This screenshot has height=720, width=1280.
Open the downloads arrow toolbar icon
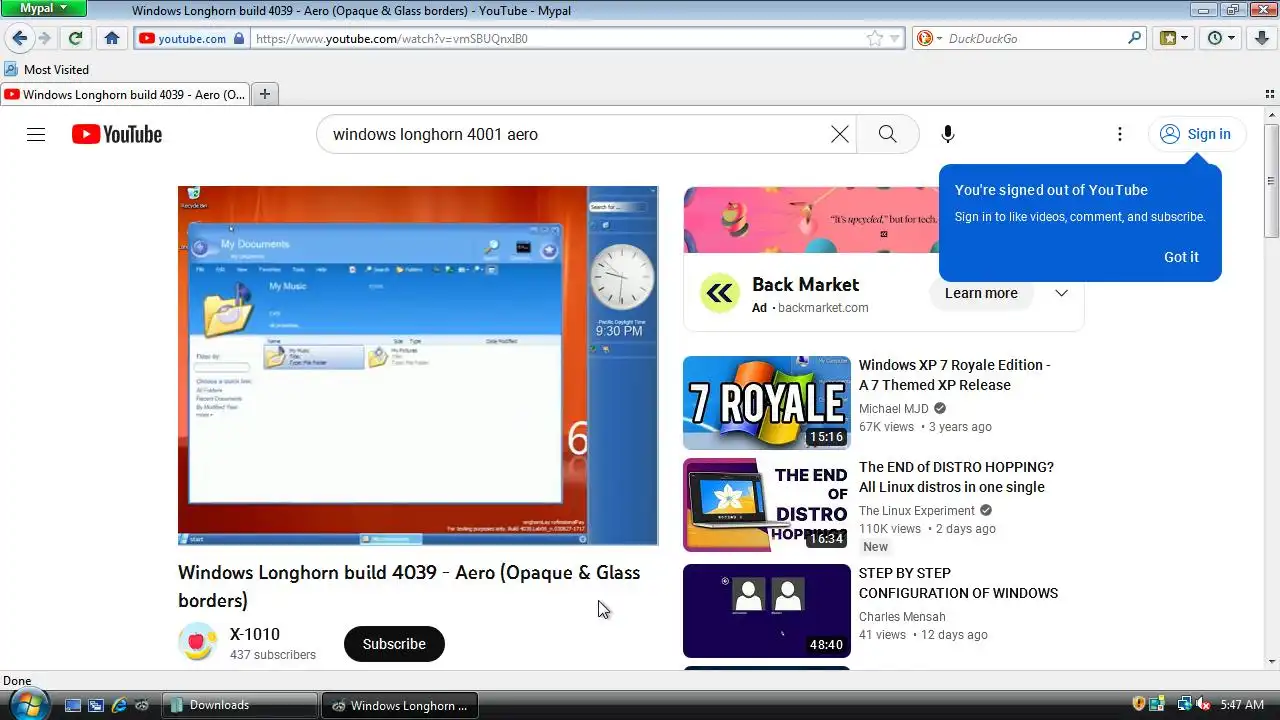(x=1261, y=38)
